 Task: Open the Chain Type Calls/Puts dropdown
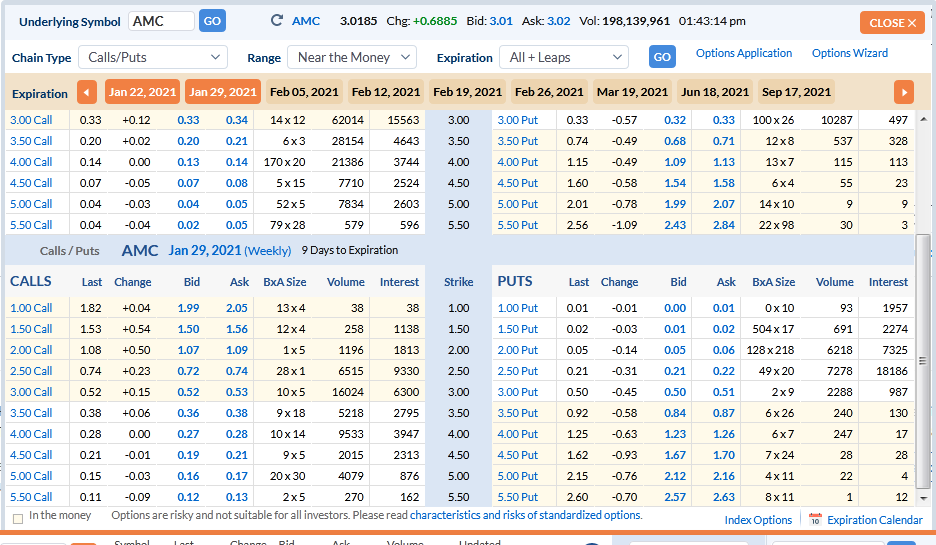(153, 58)
